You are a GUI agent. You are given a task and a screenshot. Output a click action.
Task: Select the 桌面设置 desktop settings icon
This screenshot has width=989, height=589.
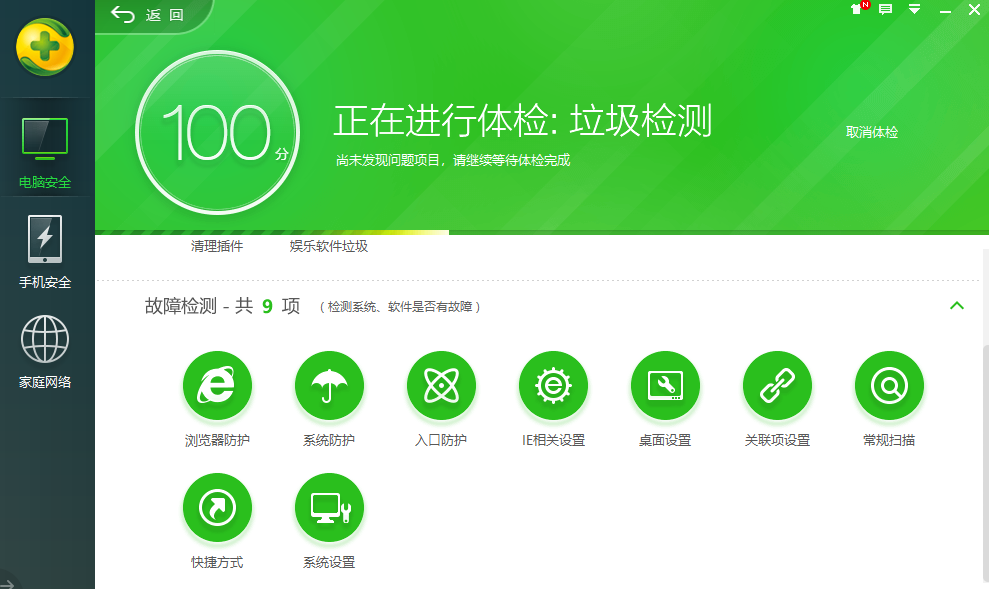pos(665,385)
